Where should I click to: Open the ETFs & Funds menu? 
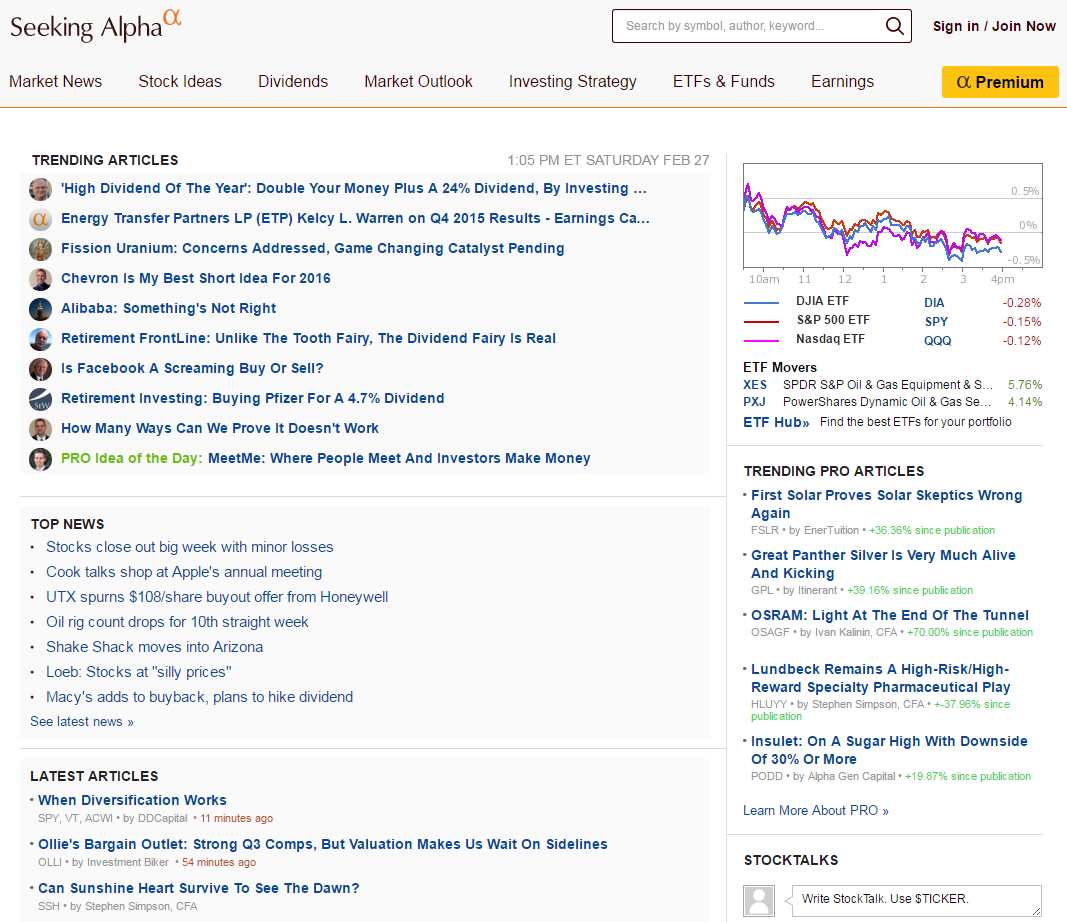[724, 82]
